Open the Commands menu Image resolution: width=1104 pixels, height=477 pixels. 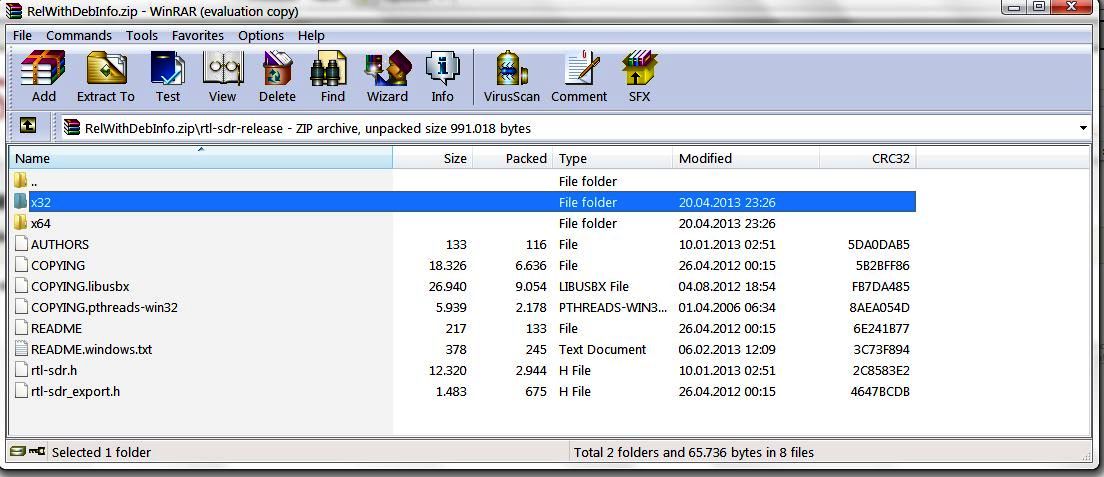click(79, 35)
